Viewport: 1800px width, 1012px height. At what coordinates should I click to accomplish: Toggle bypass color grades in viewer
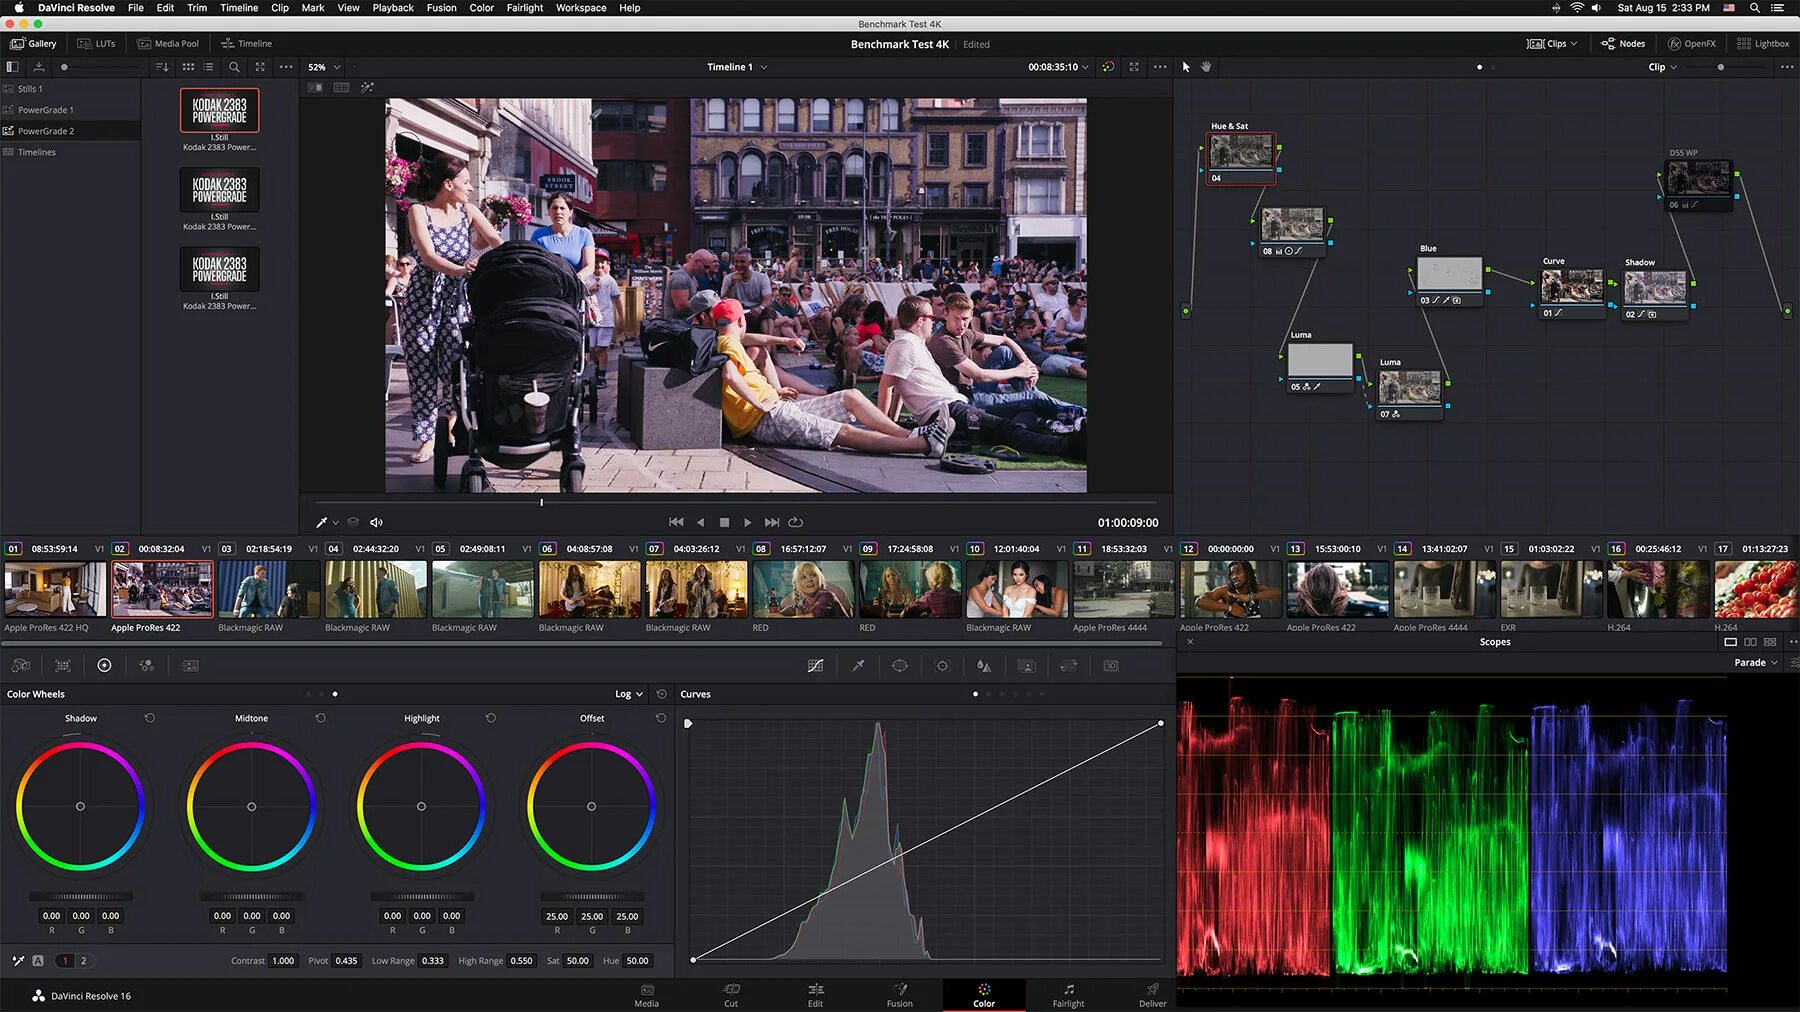click(1108, 67)
